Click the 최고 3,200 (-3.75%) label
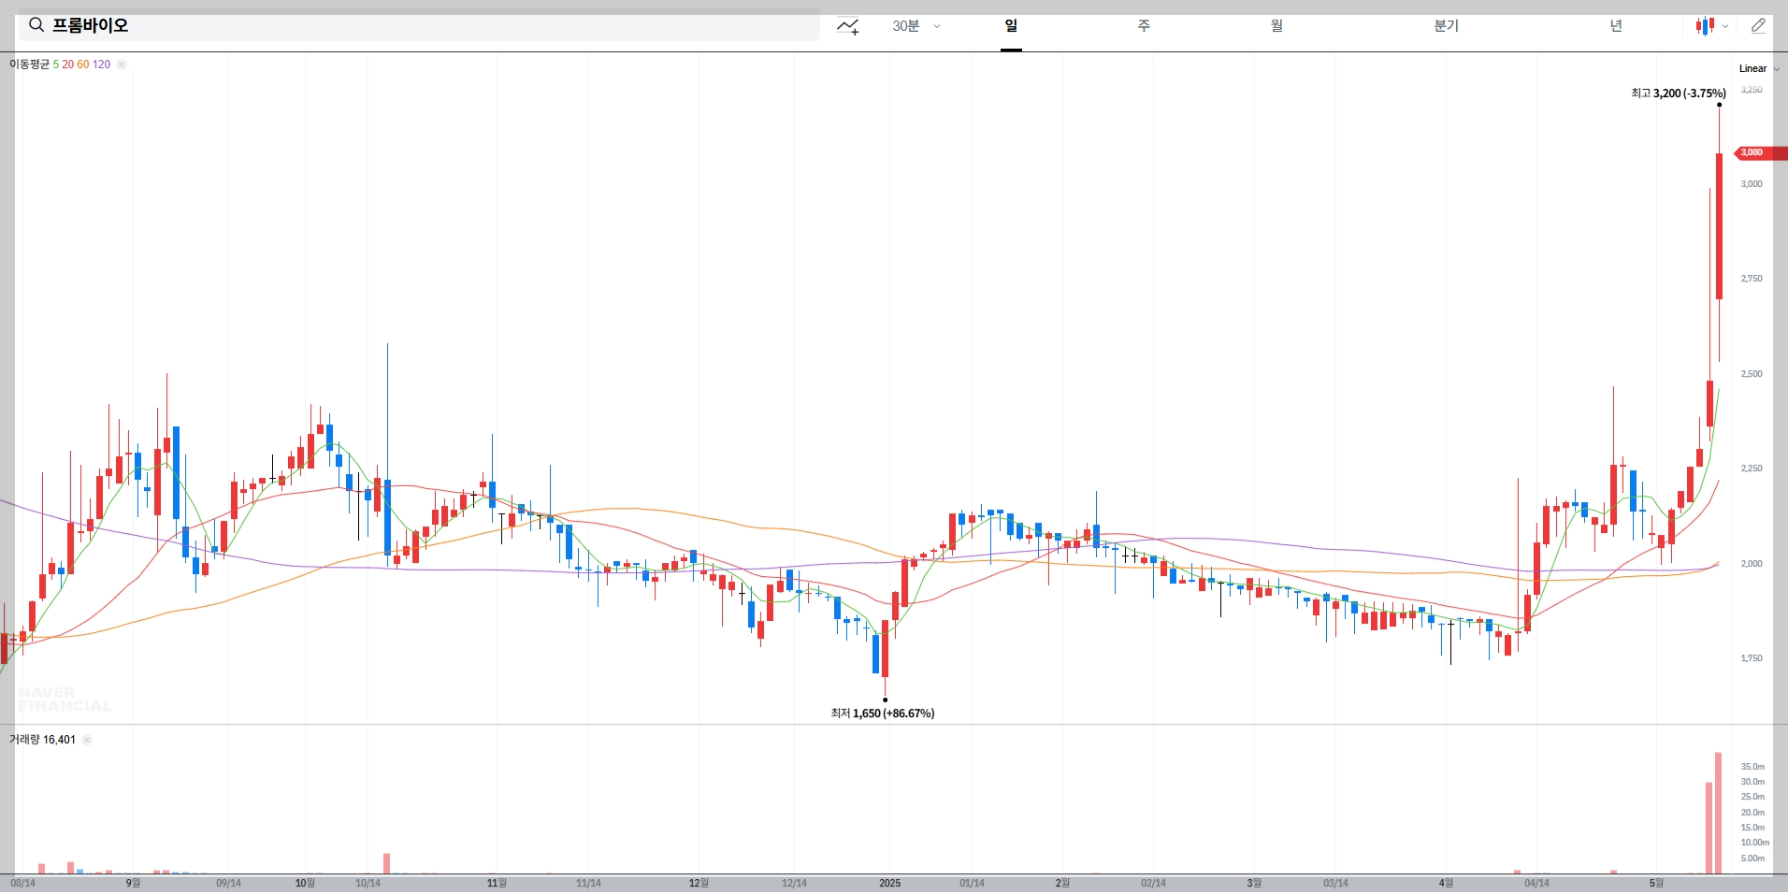Image resolution: width=1788 pixels, height=892 pixels. tap(1678, 93)
